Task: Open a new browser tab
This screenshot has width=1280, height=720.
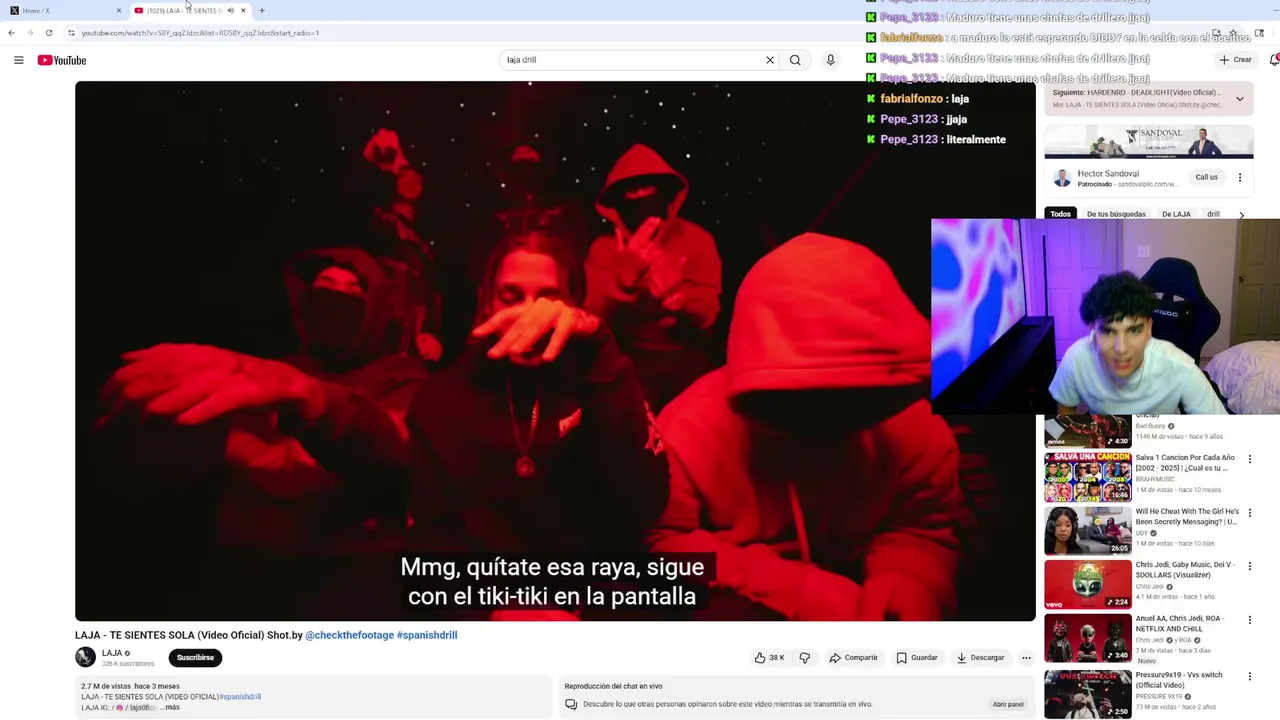Action: point(262,10)
